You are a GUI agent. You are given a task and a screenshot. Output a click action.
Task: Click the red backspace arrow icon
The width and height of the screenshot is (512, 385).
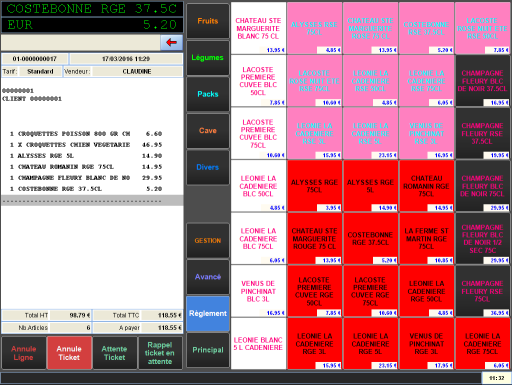(171, 42)
